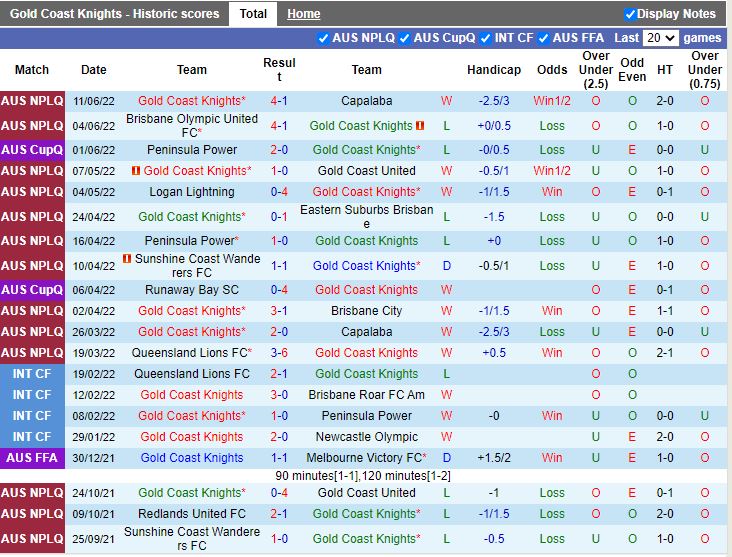Toggle the AUS FFA filter checkbox

(x=545, y=38)
